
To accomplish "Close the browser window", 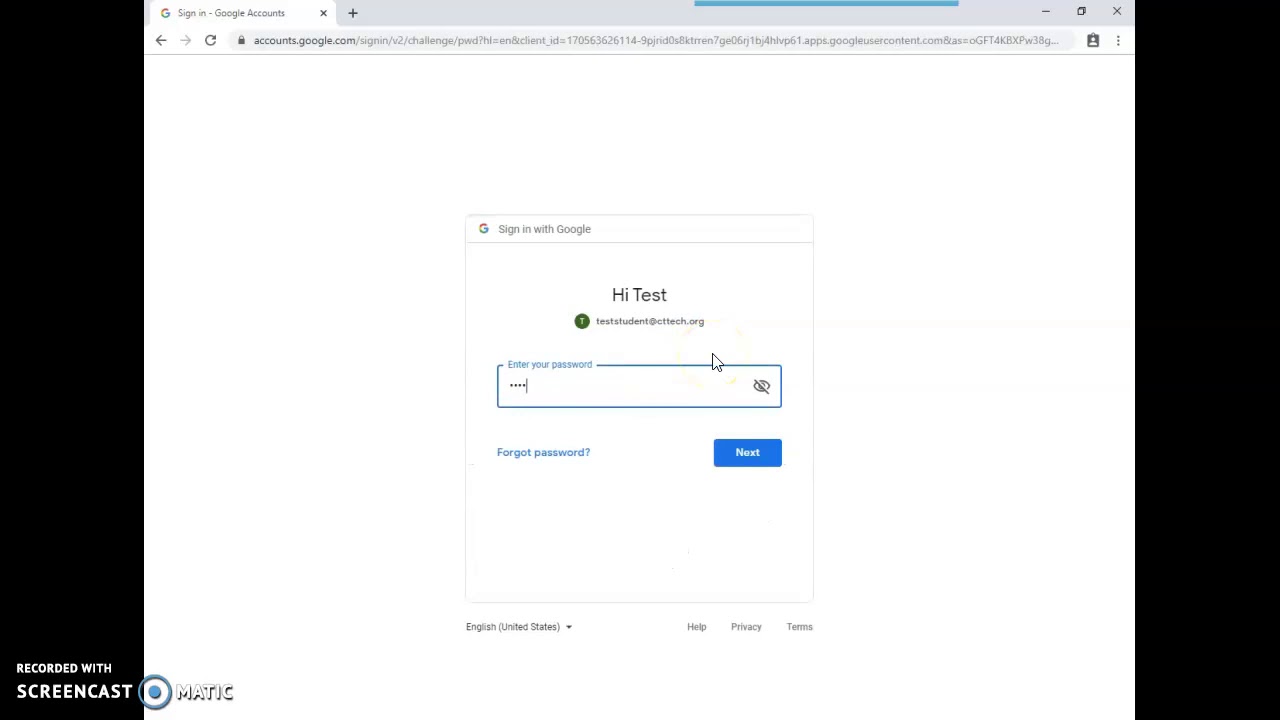I will pyautogui.click(x=1116, y=12).
